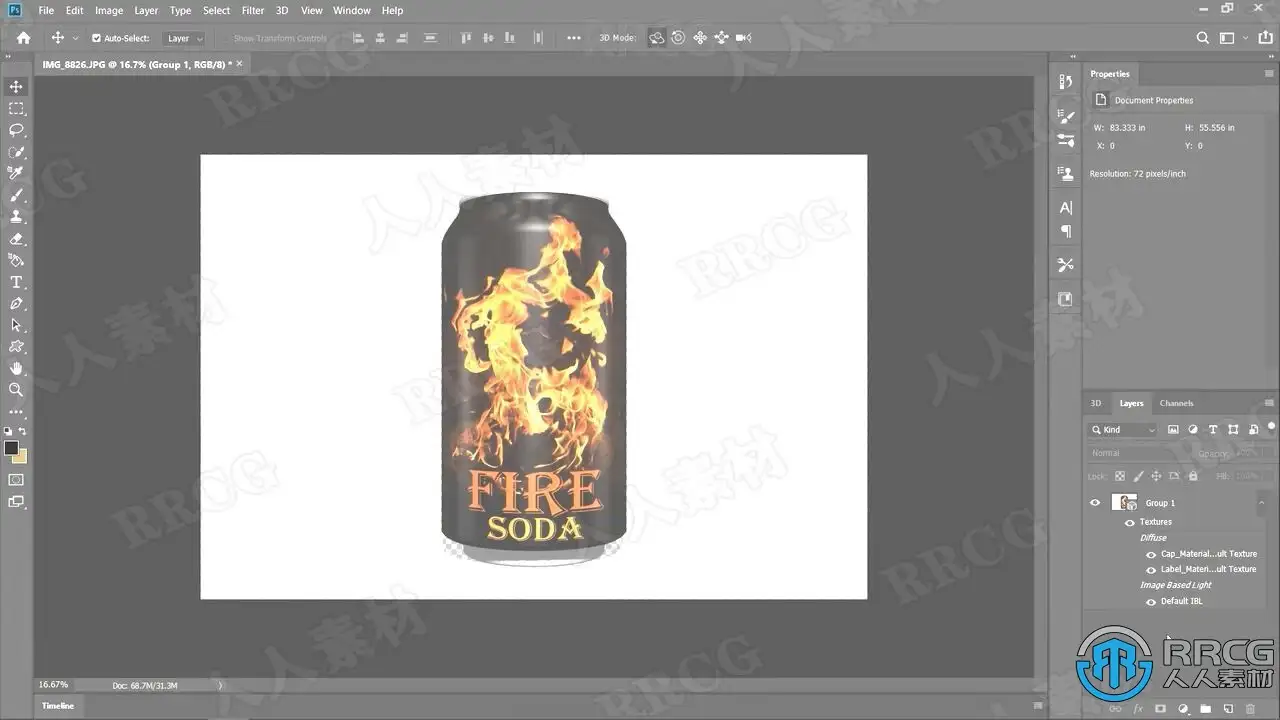Activate 3D Roll camera mode
This screenshot has width=1280, height=720.
pos(678,38)
